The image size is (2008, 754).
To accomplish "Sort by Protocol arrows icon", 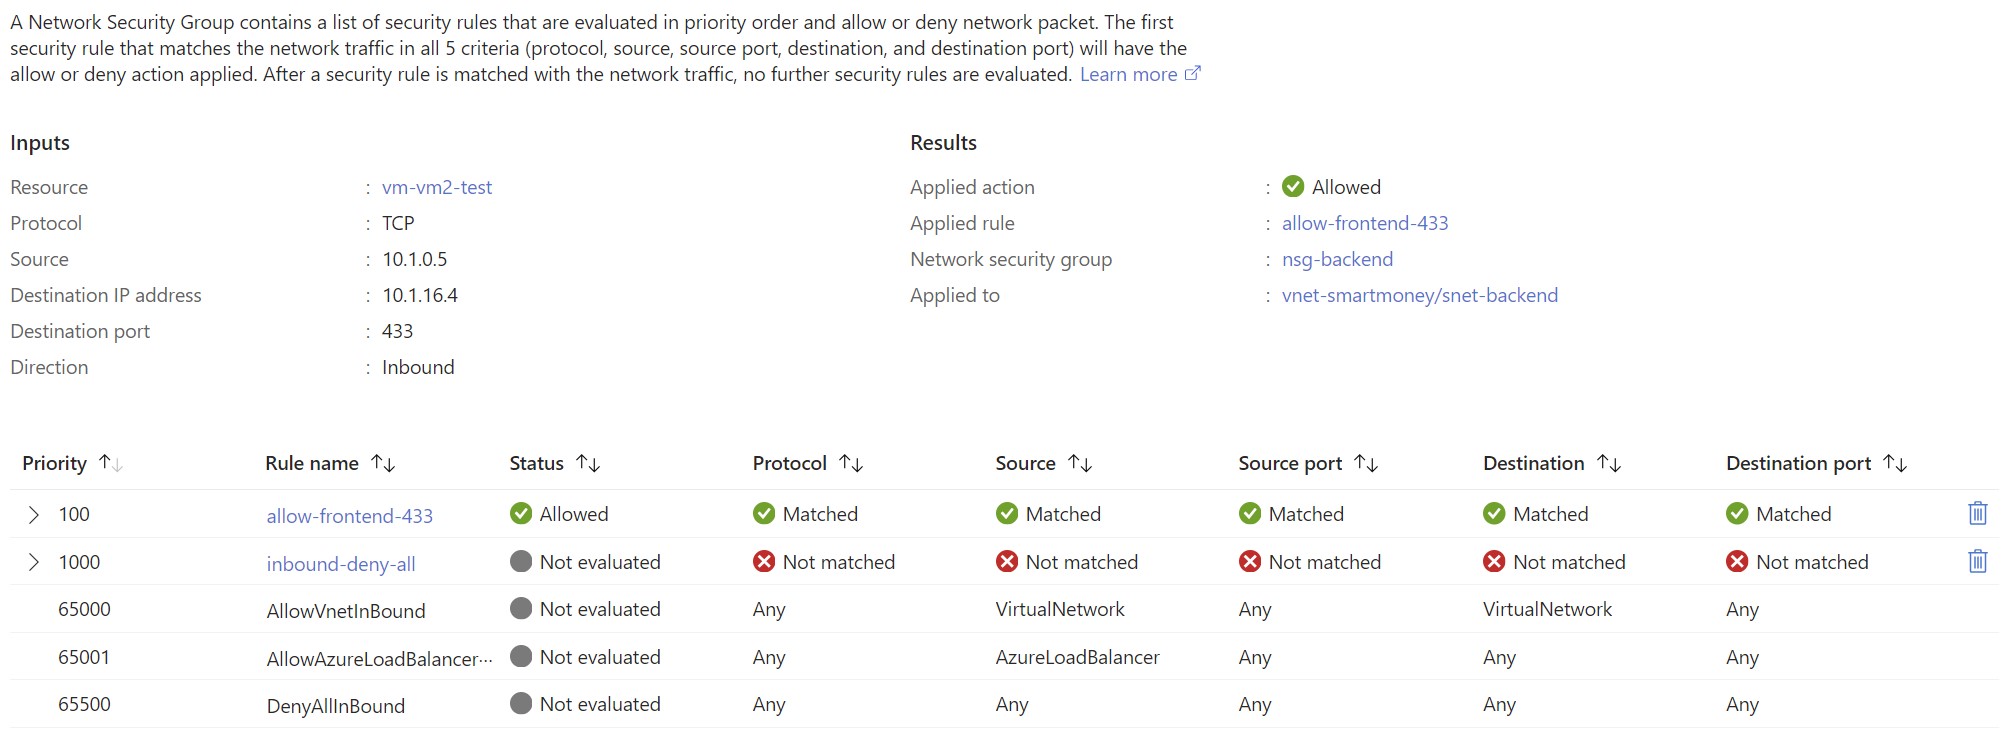I will 851,463.
